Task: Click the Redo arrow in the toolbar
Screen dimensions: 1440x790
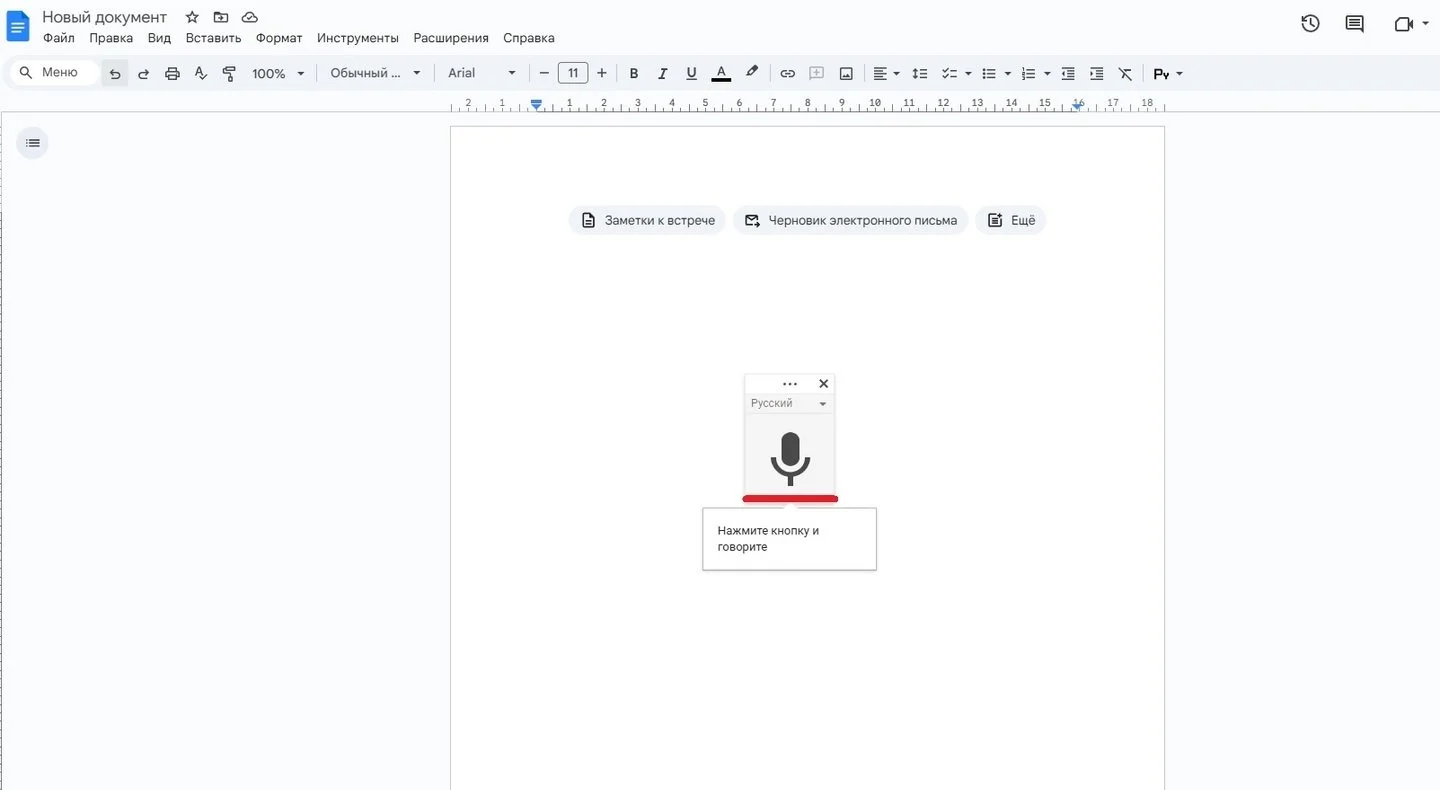Action: click(143, 73)
